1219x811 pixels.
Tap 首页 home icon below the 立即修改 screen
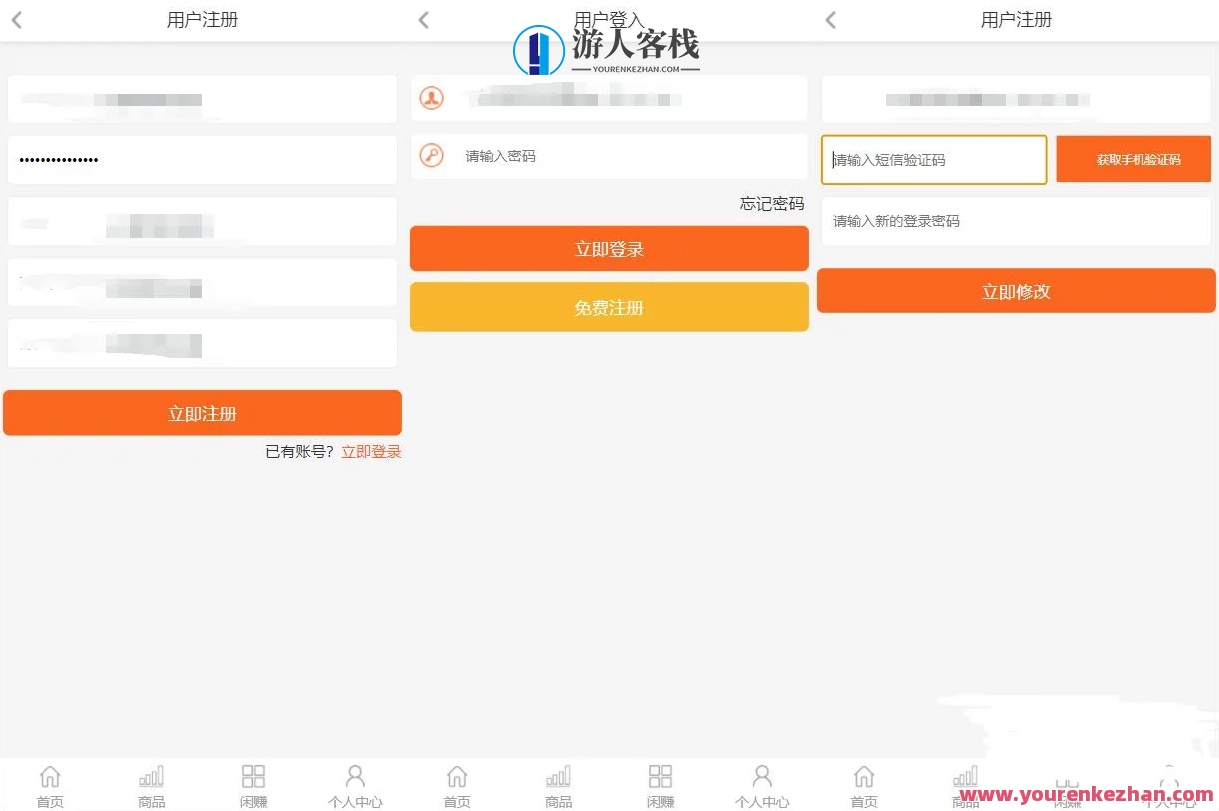pyautogui.click(x=864, y=777)
